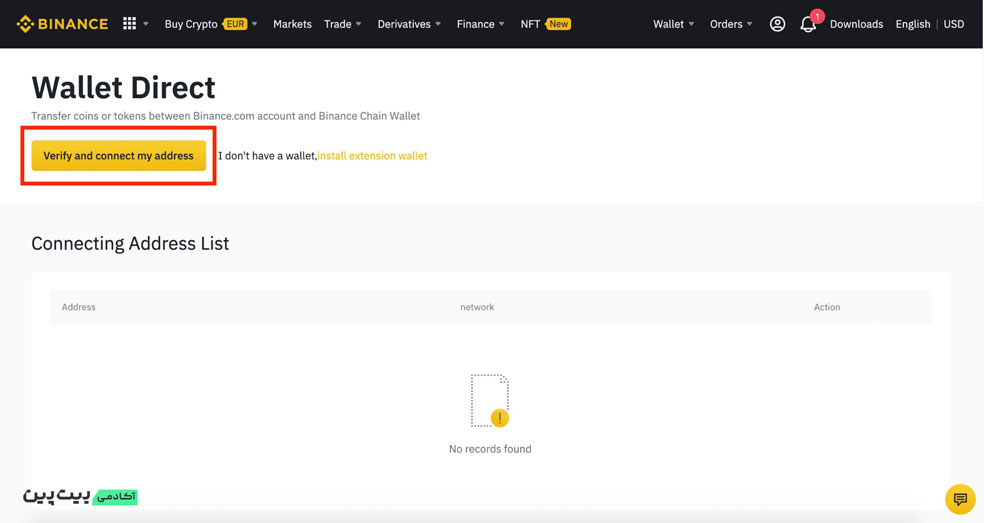Expand the Finance dropdown arrow
984x523 pixels.
(501, 24)
